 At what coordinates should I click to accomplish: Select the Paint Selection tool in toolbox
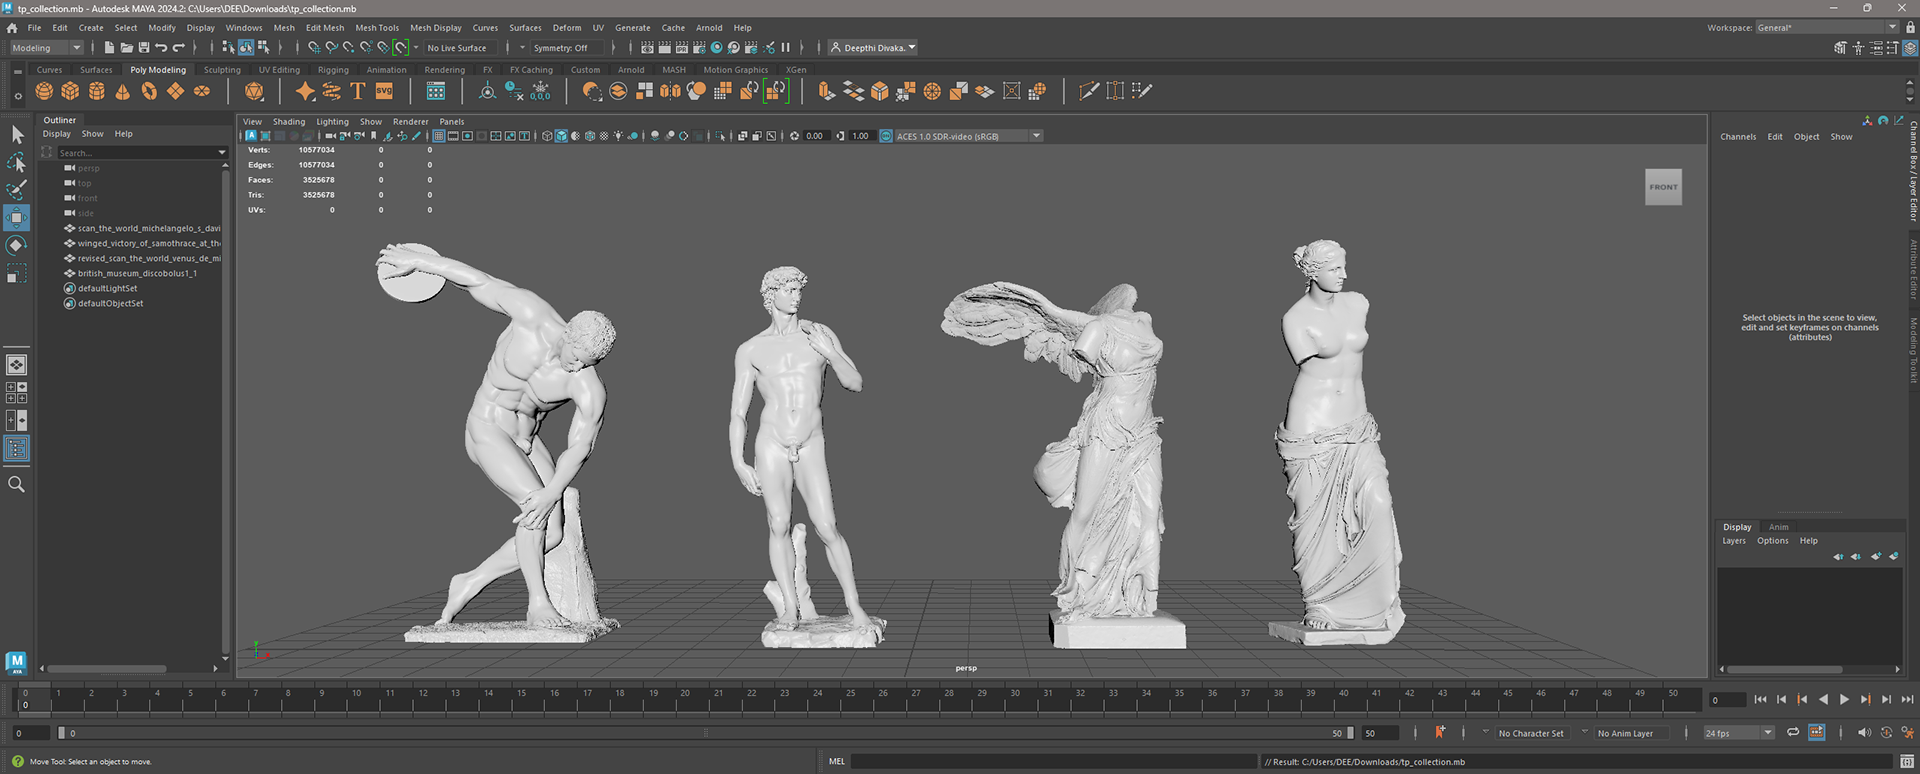click(17, 190)
